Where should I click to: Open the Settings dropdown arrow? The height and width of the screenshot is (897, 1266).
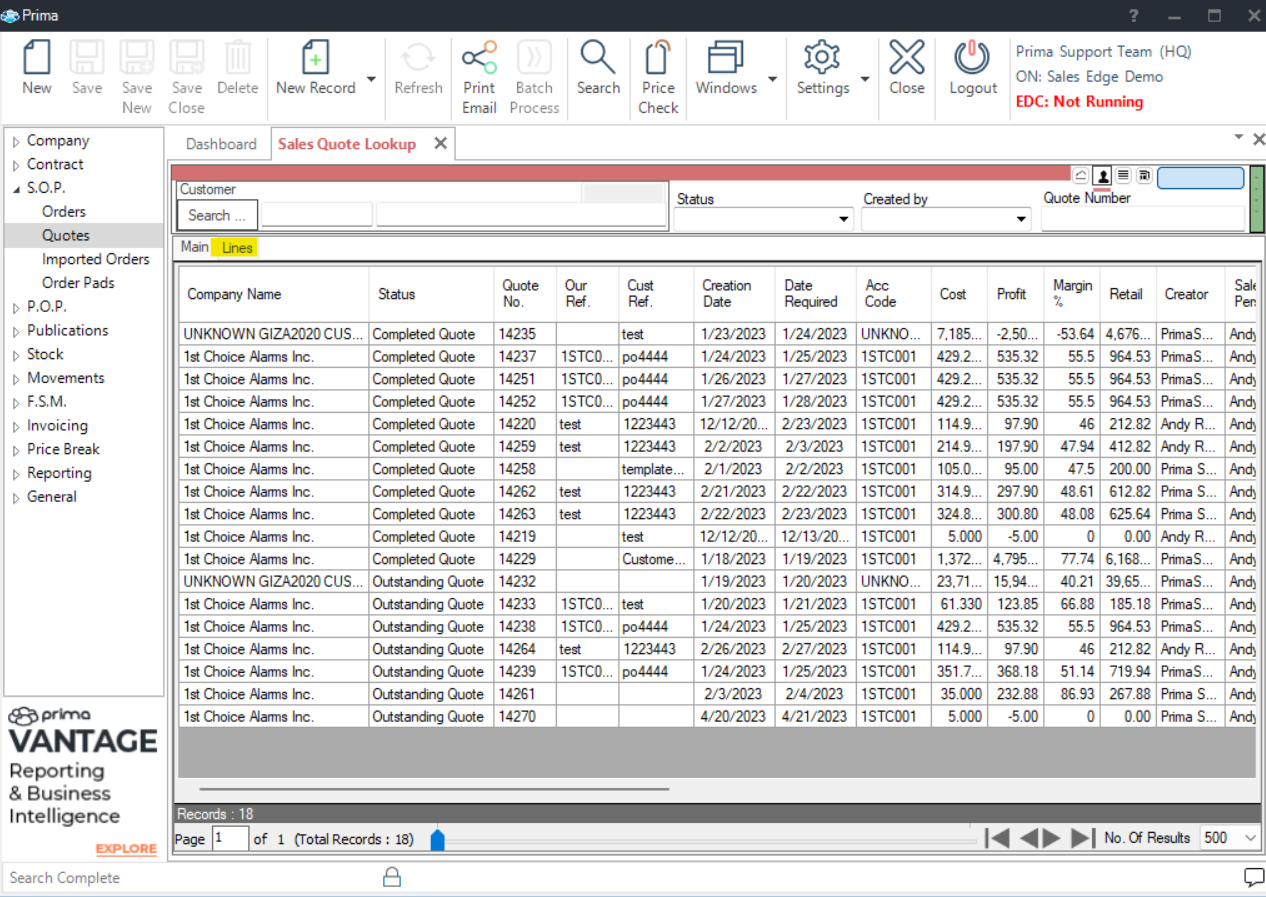tap(865, 79)
